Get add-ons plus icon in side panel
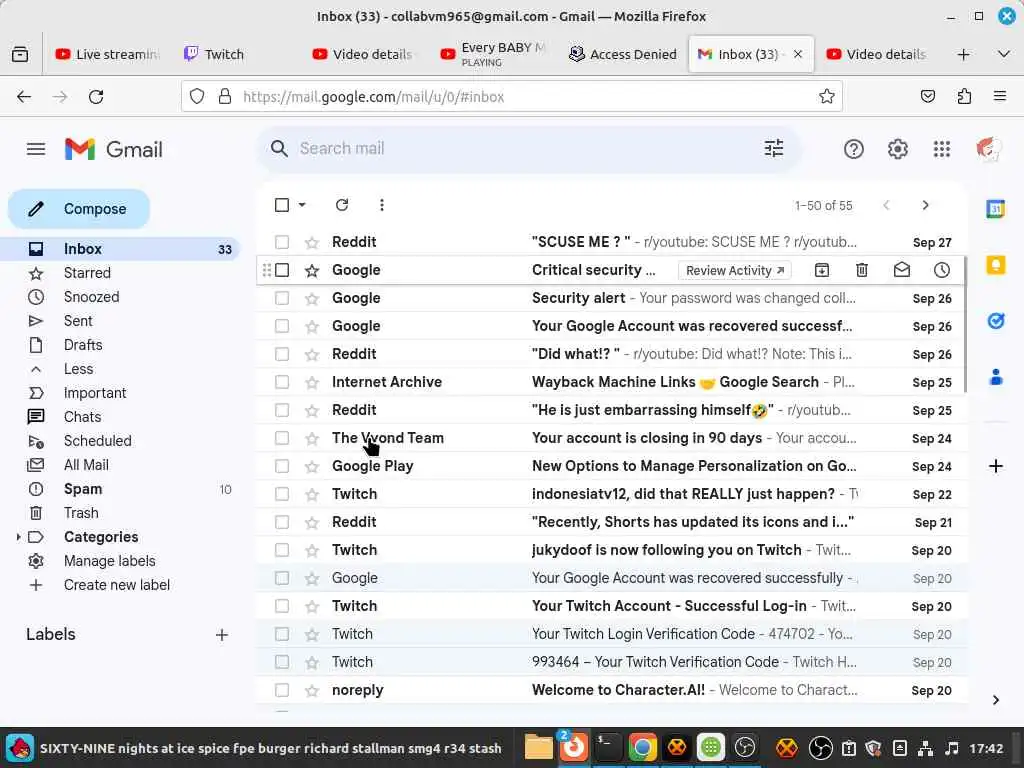This screenshot has width=1024, height=768. pos(995,466)
